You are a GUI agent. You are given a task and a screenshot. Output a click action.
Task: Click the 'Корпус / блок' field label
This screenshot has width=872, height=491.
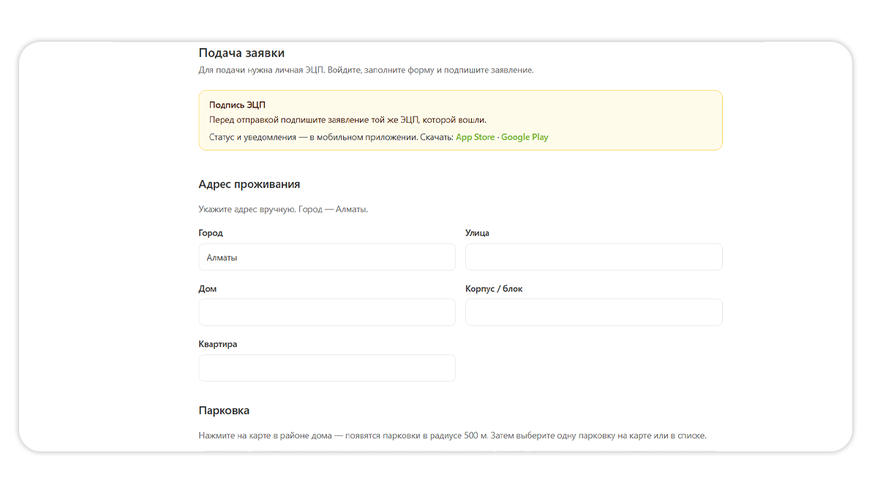point(494,289)
